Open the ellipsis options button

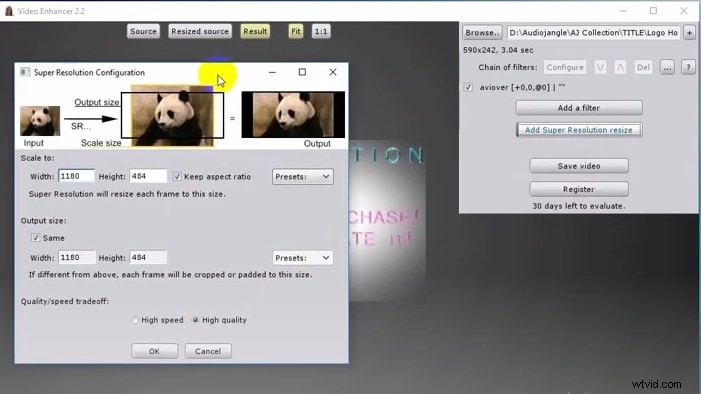pos(667,68)
